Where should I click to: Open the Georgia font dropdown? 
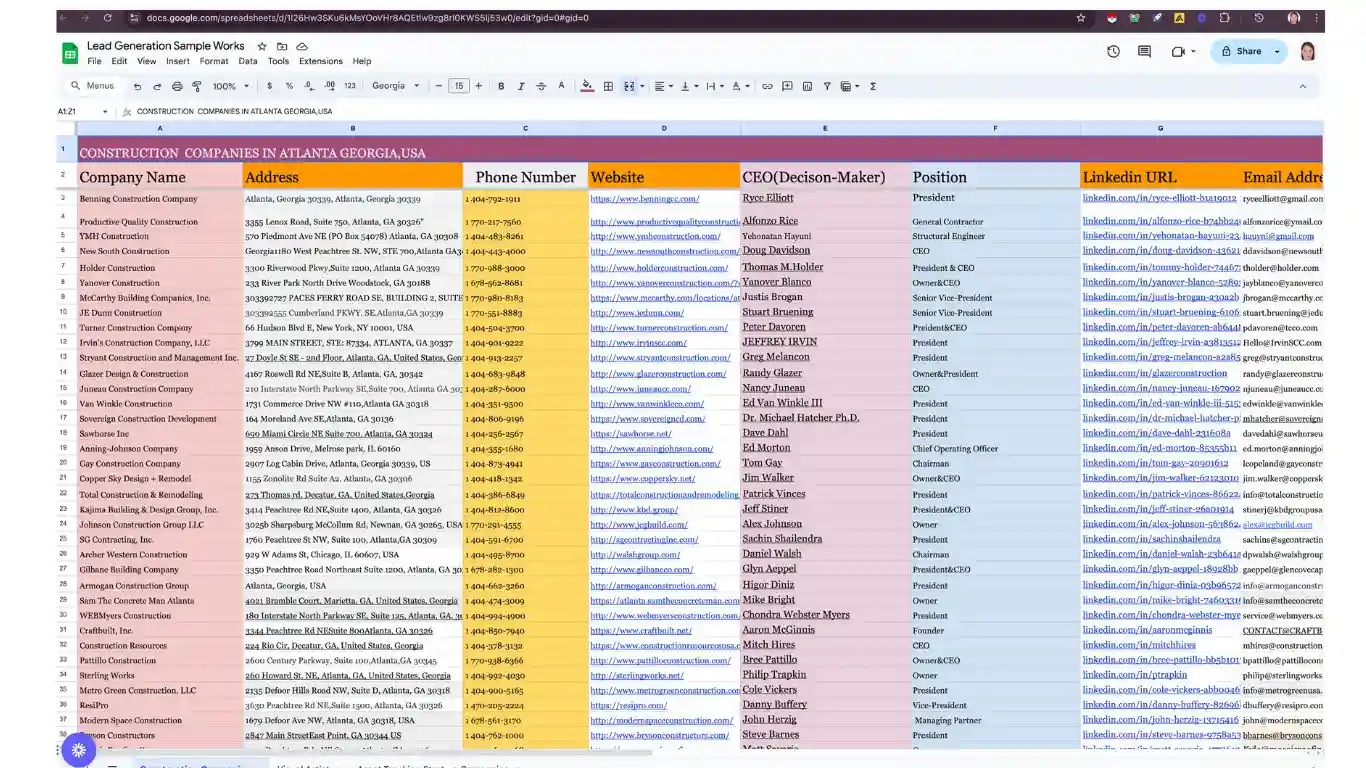396,87
